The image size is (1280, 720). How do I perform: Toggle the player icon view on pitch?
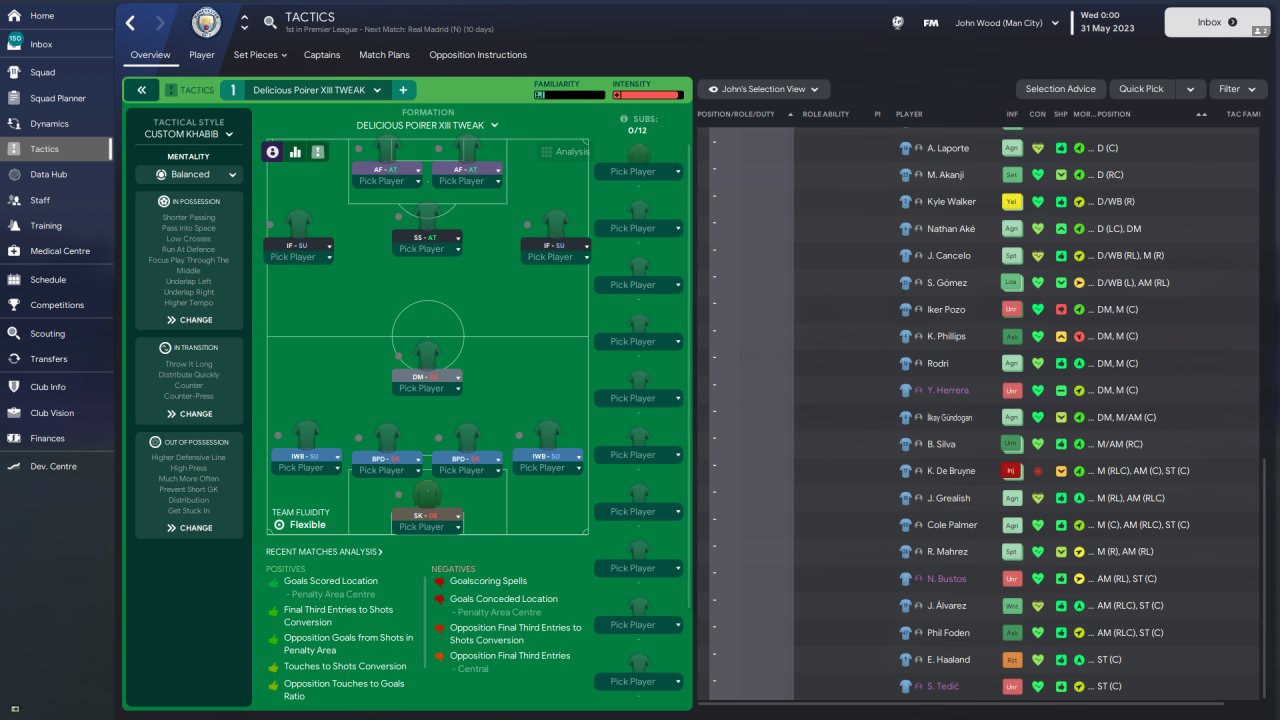click(x=273, y=152)
